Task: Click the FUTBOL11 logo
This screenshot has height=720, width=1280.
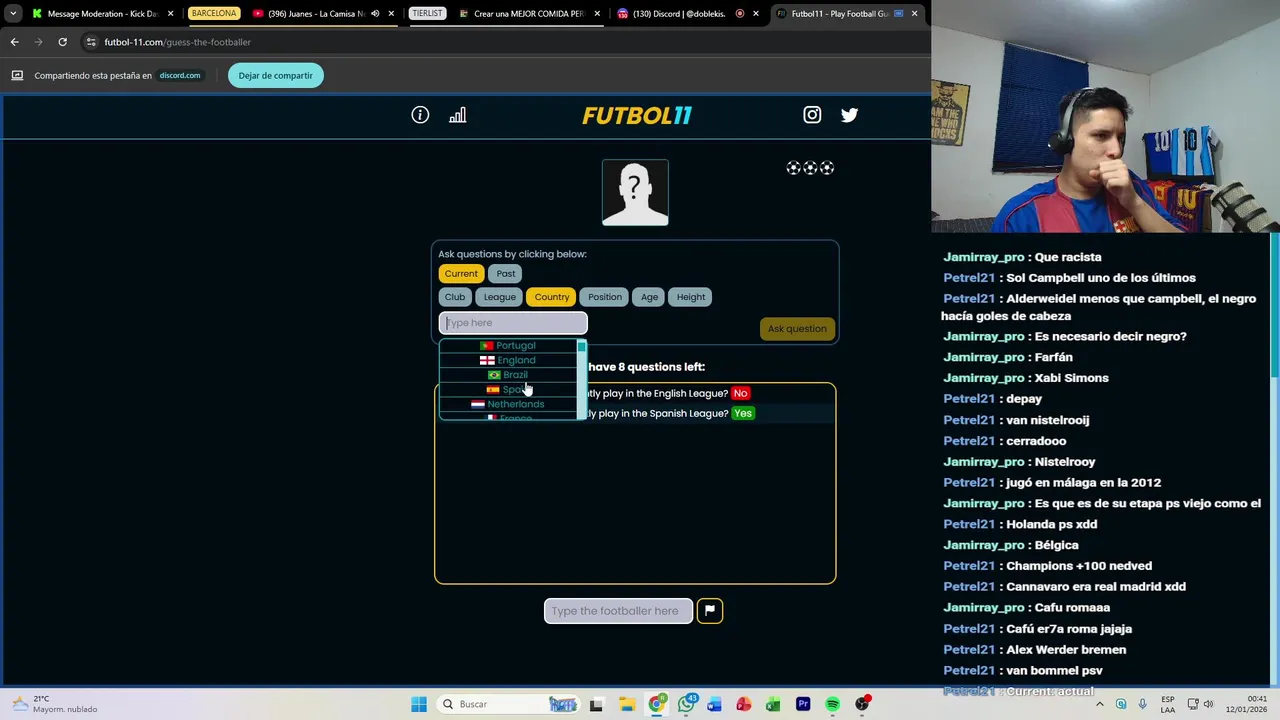Action: pos(637,115)
